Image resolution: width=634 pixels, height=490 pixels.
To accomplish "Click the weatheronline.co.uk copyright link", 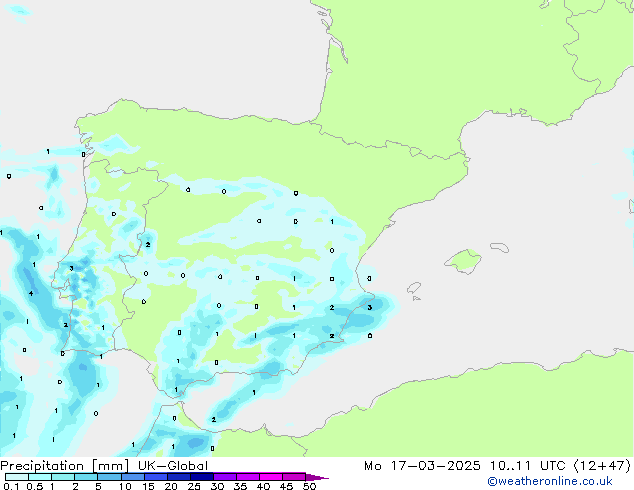I will pyautogui.click(x=550, y=481).
